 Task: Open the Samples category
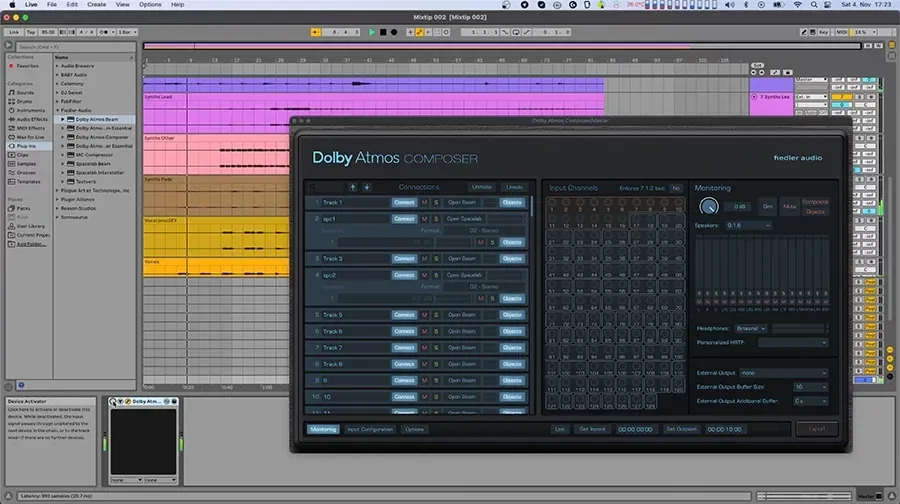pyautogui.click(x=22, y=164)
